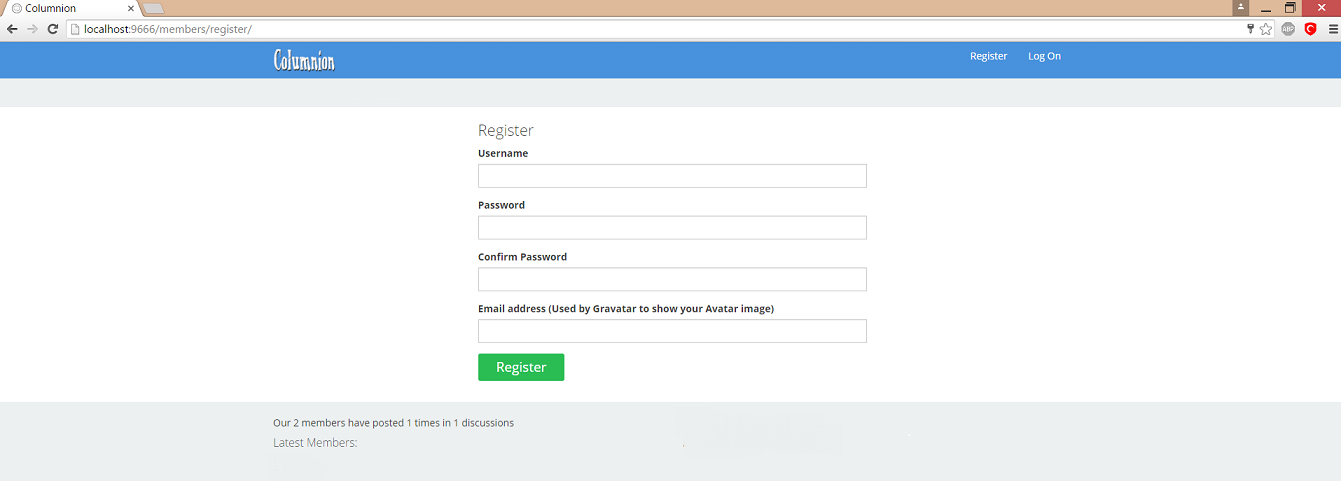This screenshot has width=1341, height=481.
Task: Select the Confirm Password field
Action: point(672,280)
